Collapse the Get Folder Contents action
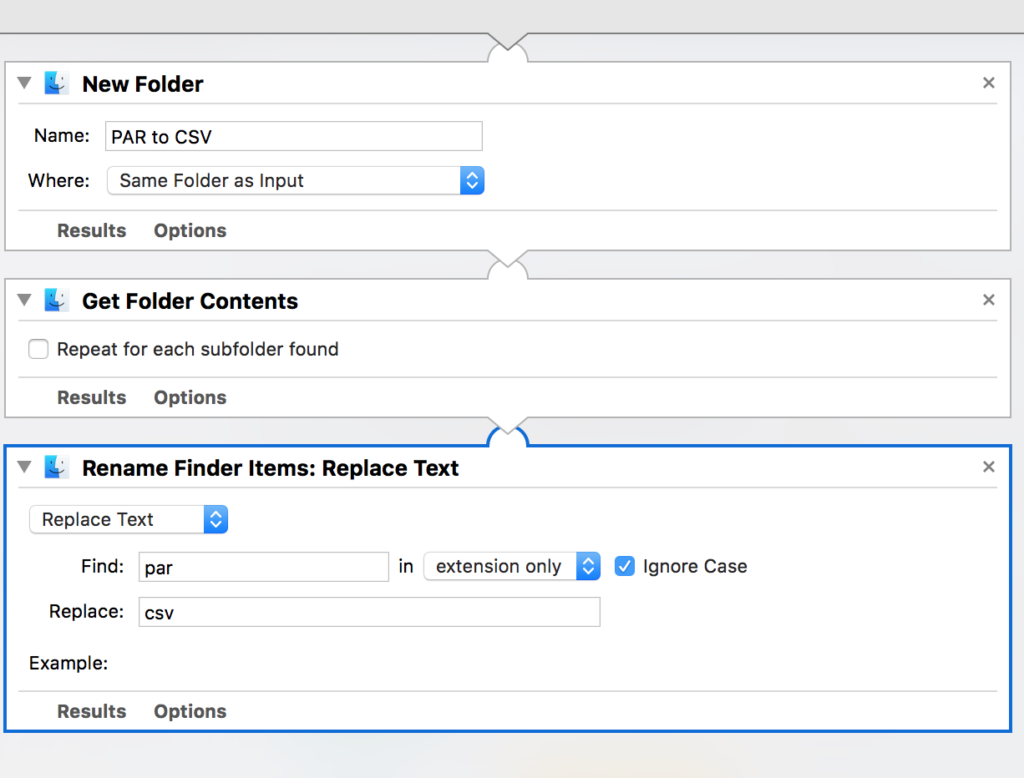 tap(25, 301)
